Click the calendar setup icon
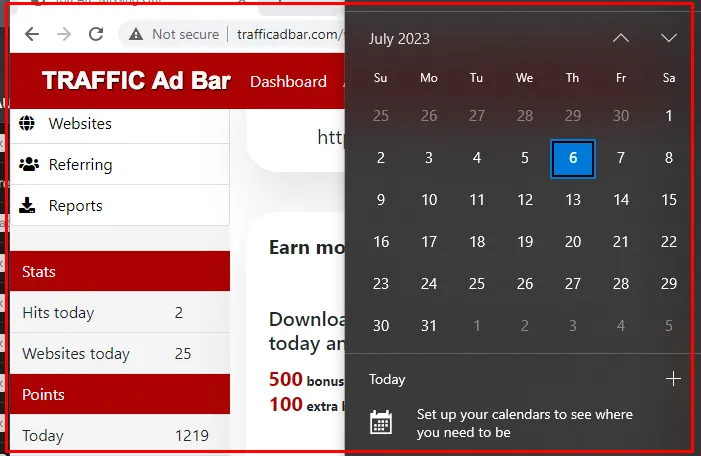The image size is (701, 456). [381, 422]
